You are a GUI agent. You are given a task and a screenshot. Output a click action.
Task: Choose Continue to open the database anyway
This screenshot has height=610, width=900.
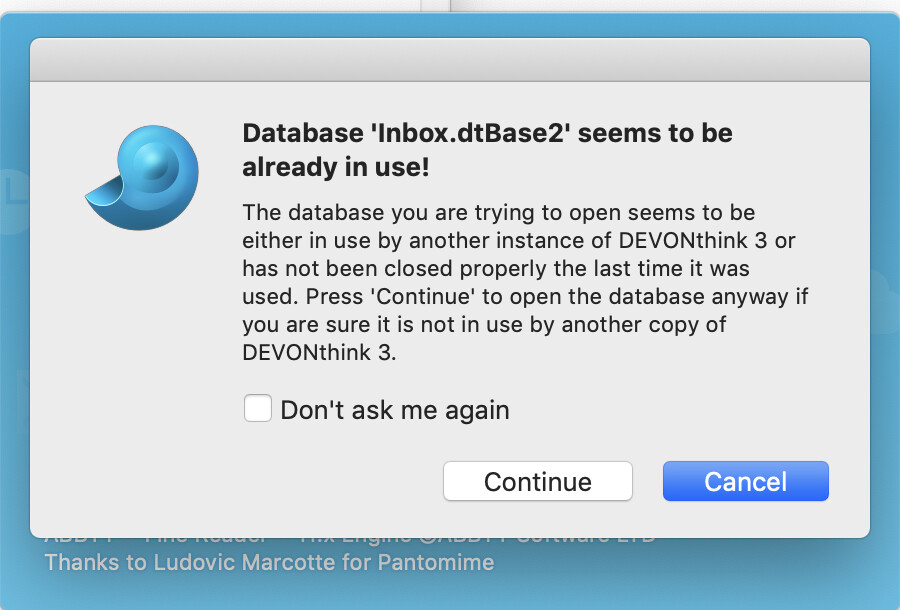click(538, 481)
